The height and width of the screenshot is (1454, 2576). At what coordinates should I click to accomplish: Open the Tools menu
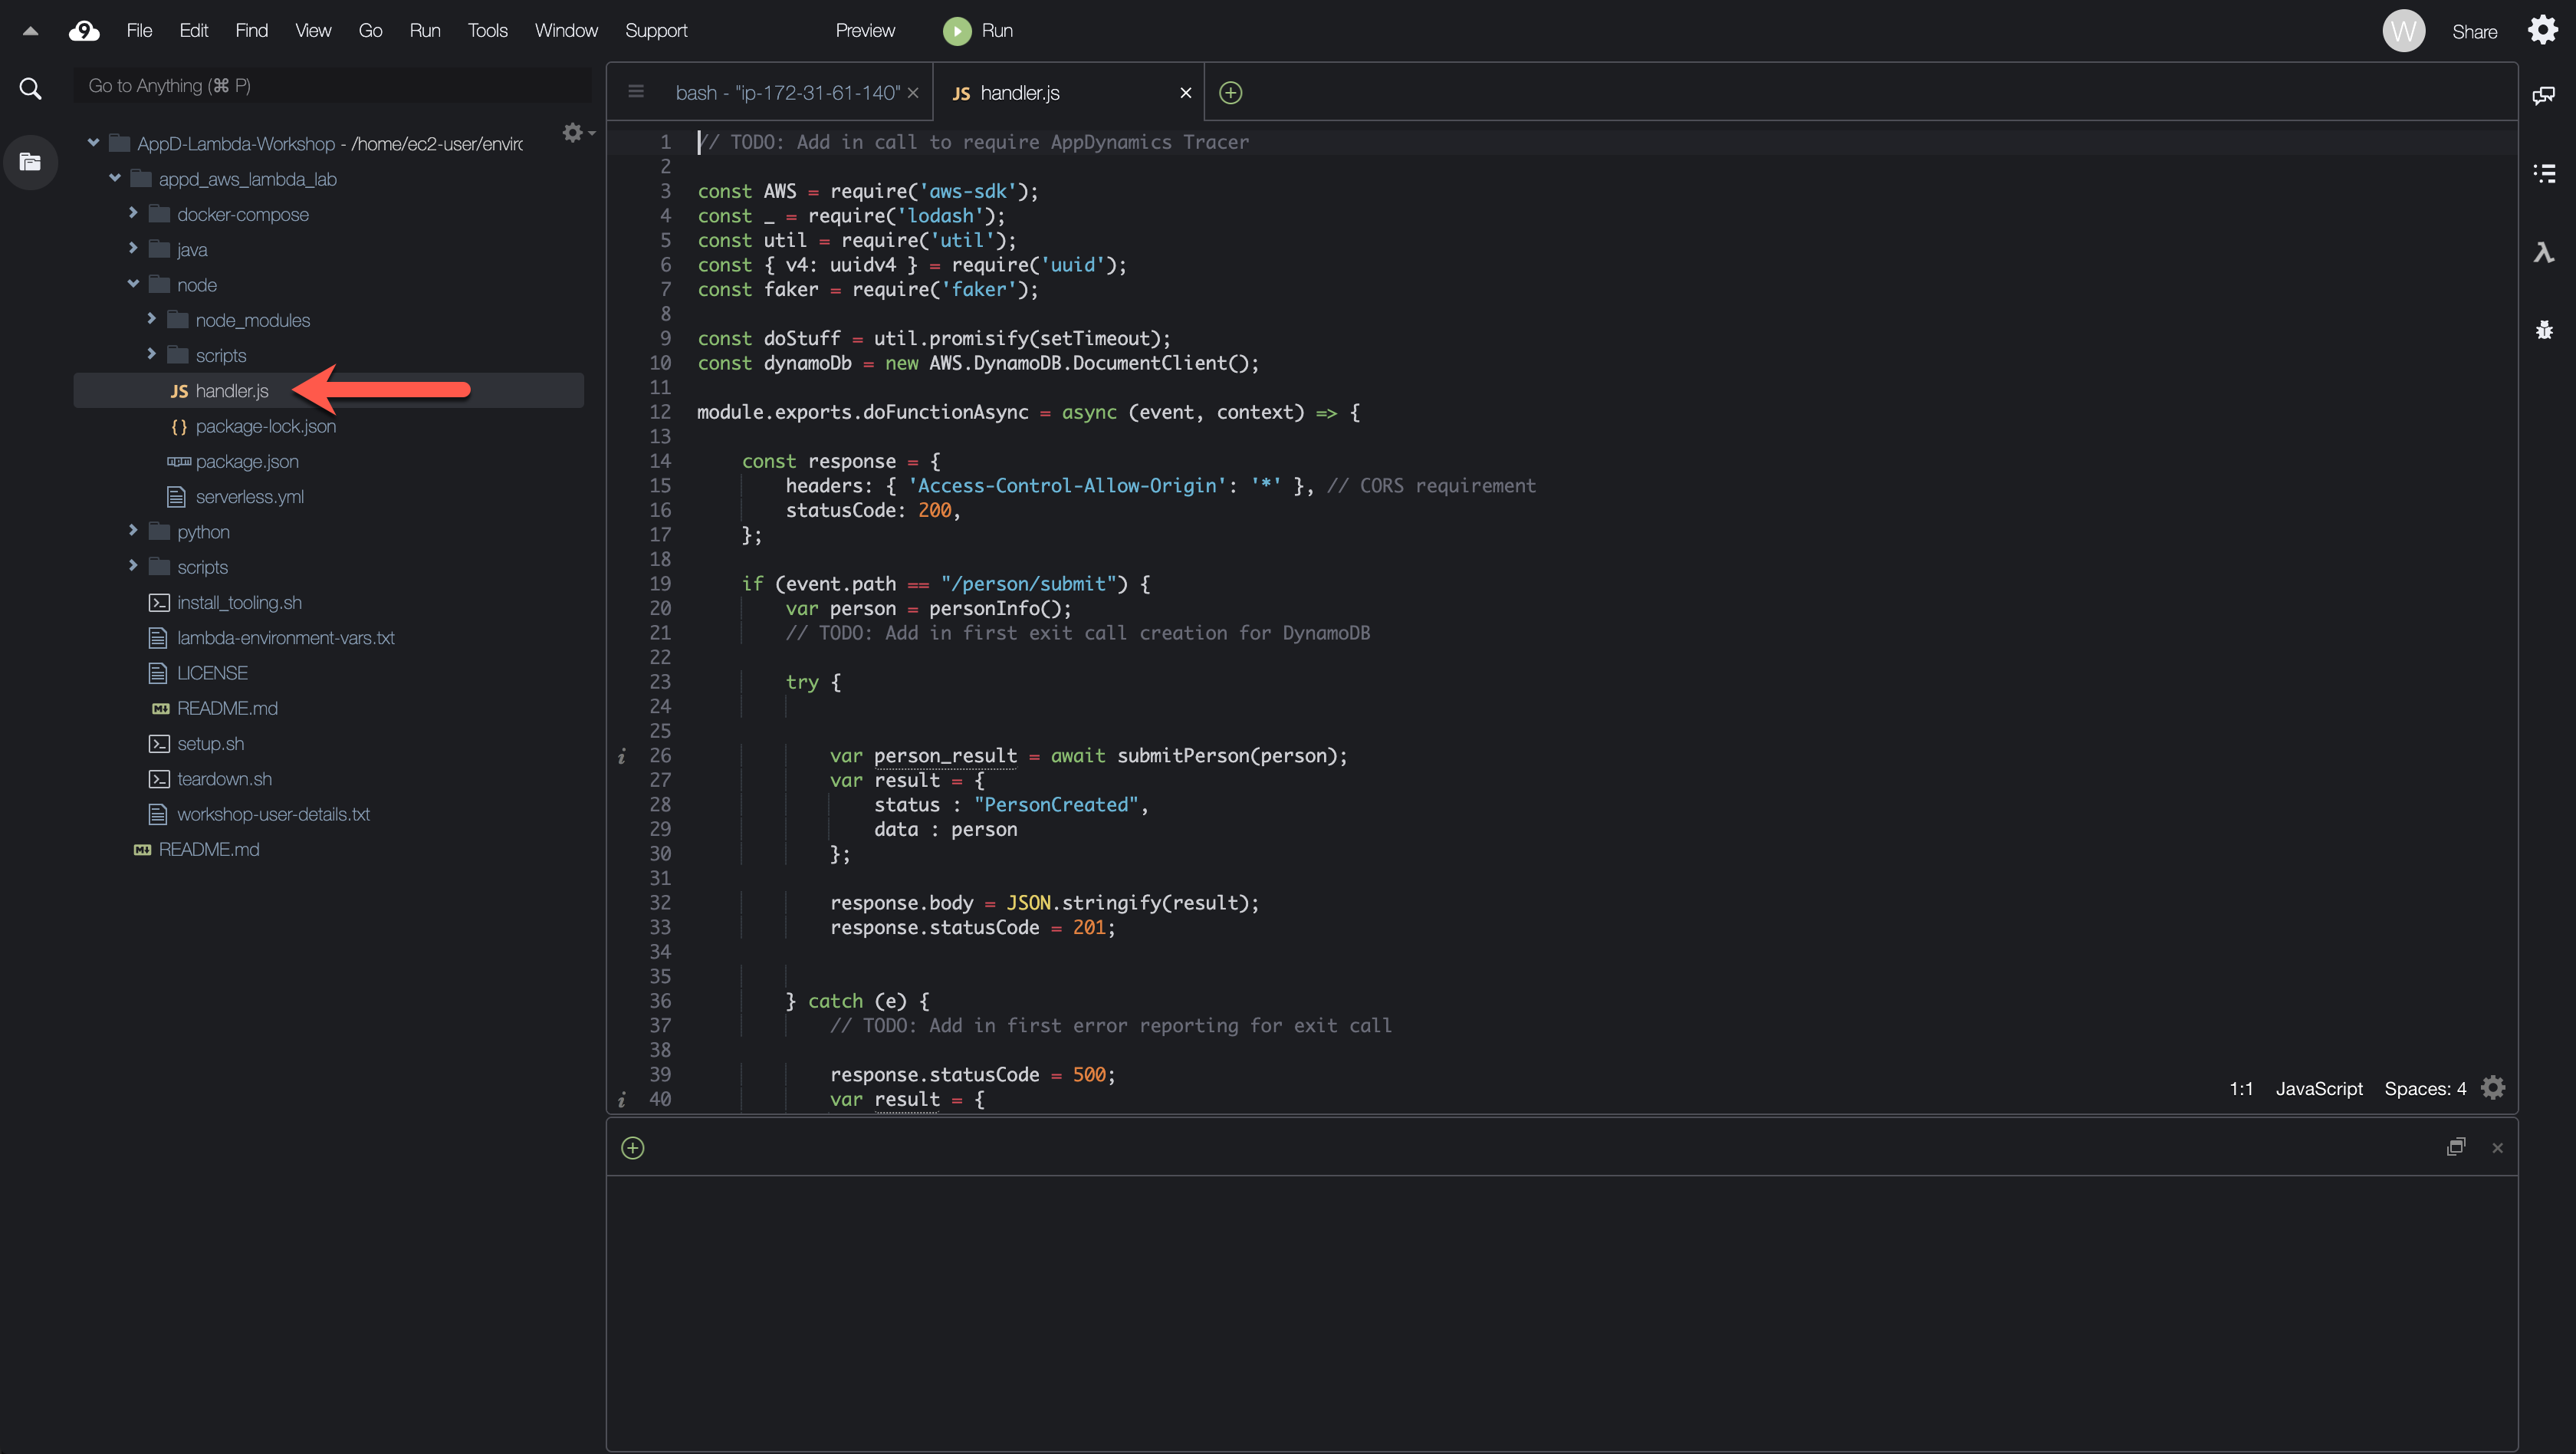point(487,31)
